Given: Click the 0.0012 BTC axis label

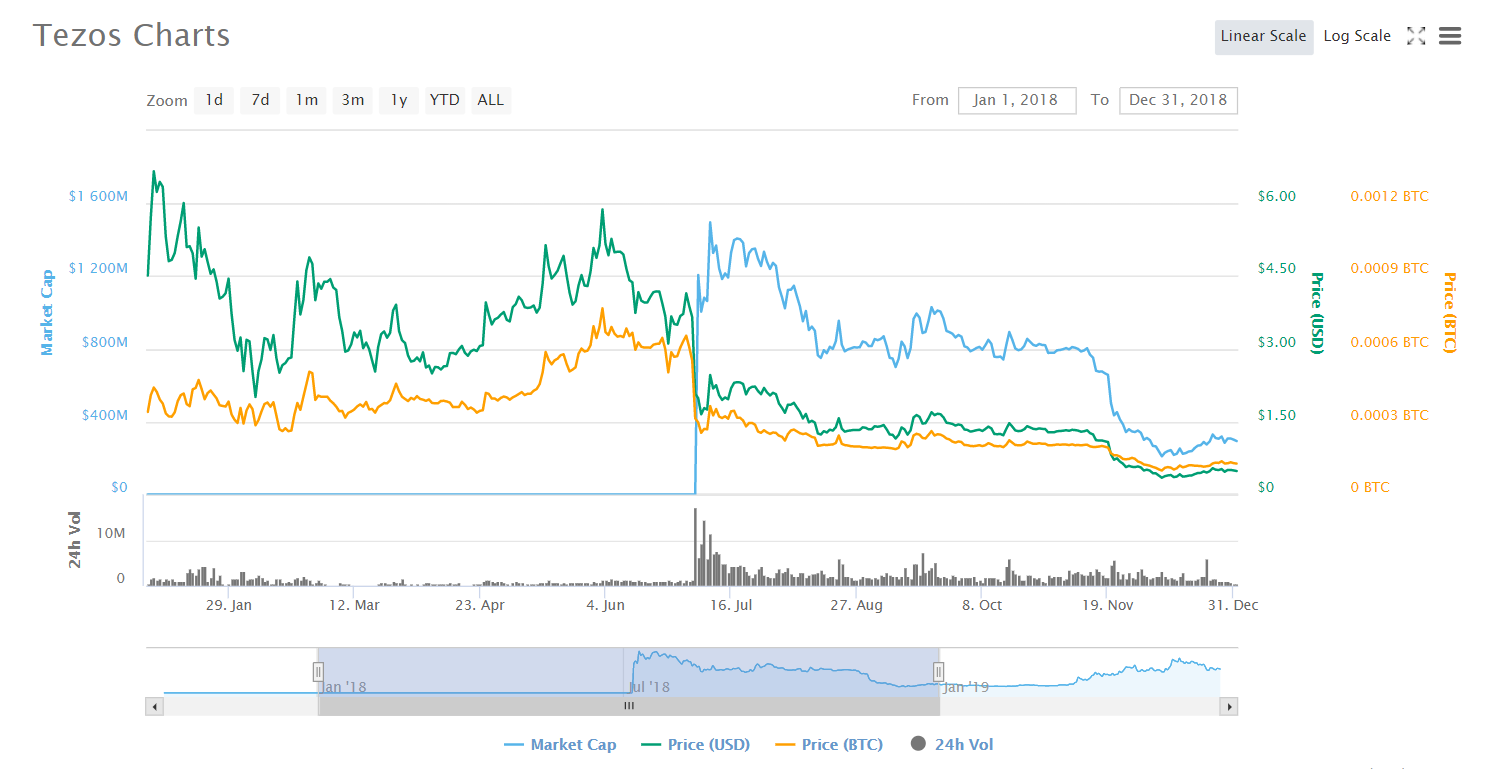Looking at the screenshot, I should [x=1390, y=196].
